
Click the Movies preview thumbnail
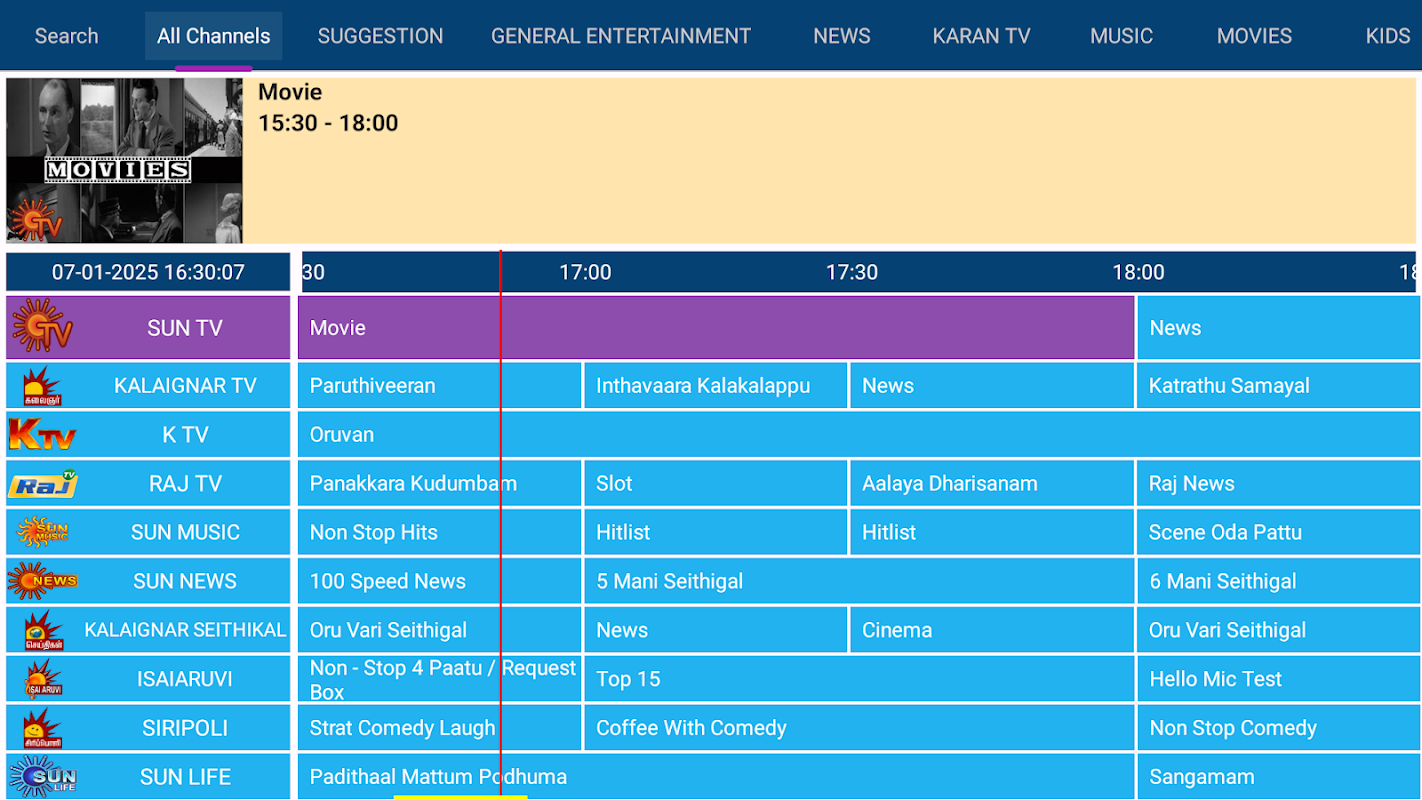click(x=125, y=160)
